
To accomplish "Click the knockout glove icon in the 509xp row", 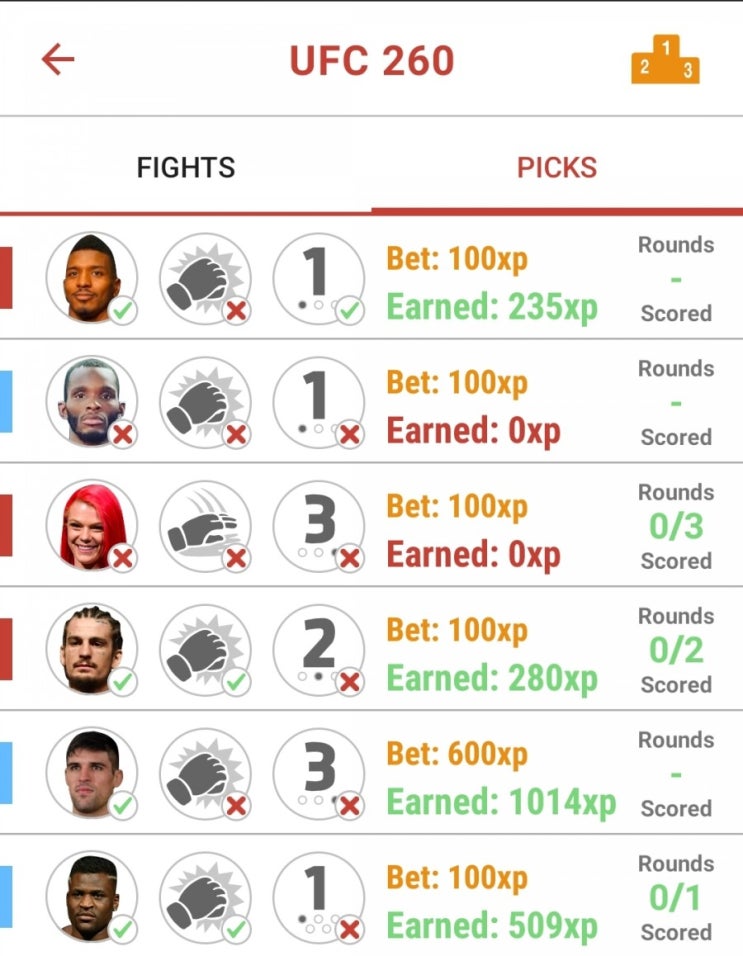I will 205,897.
